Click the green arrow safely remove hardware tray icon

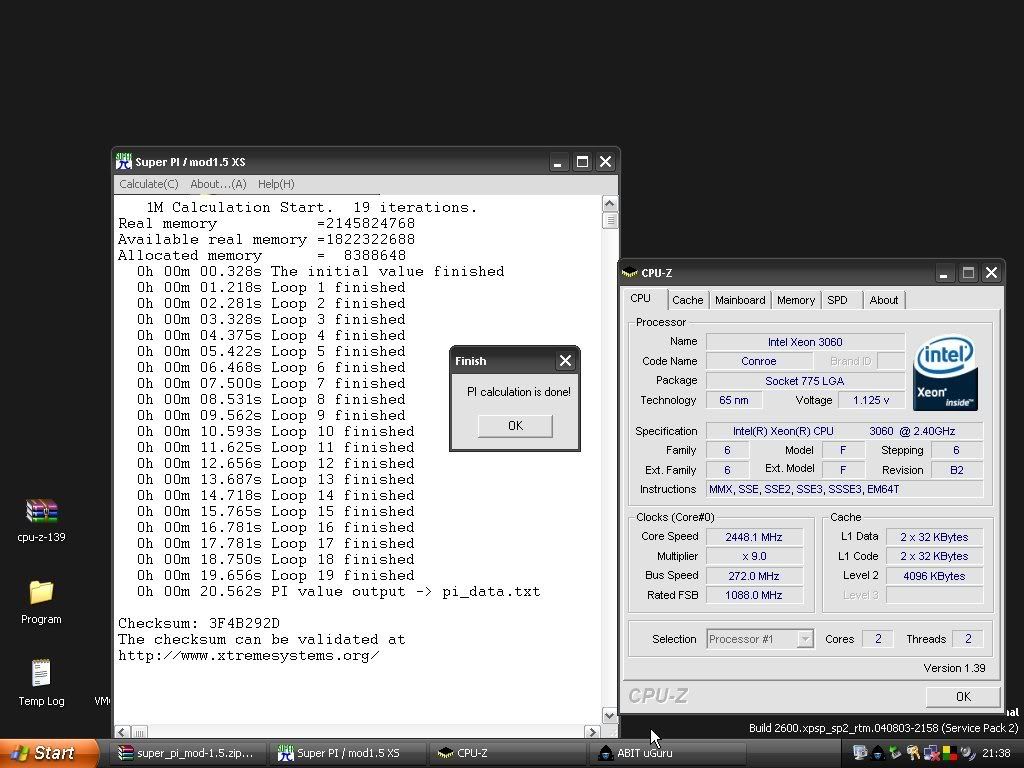click(x=895, y=753)
